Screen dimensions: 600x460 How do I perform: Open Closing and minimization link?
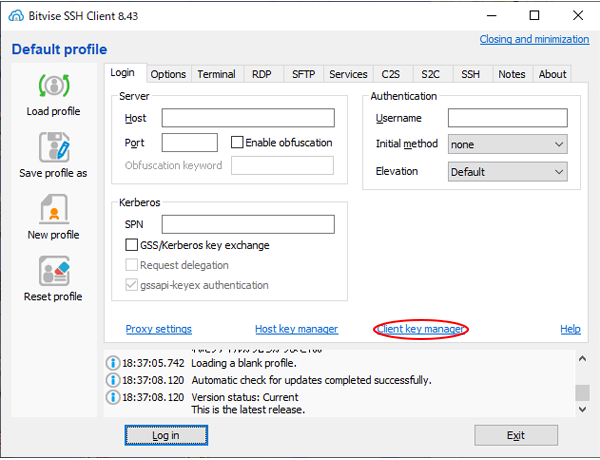[534, 39]
